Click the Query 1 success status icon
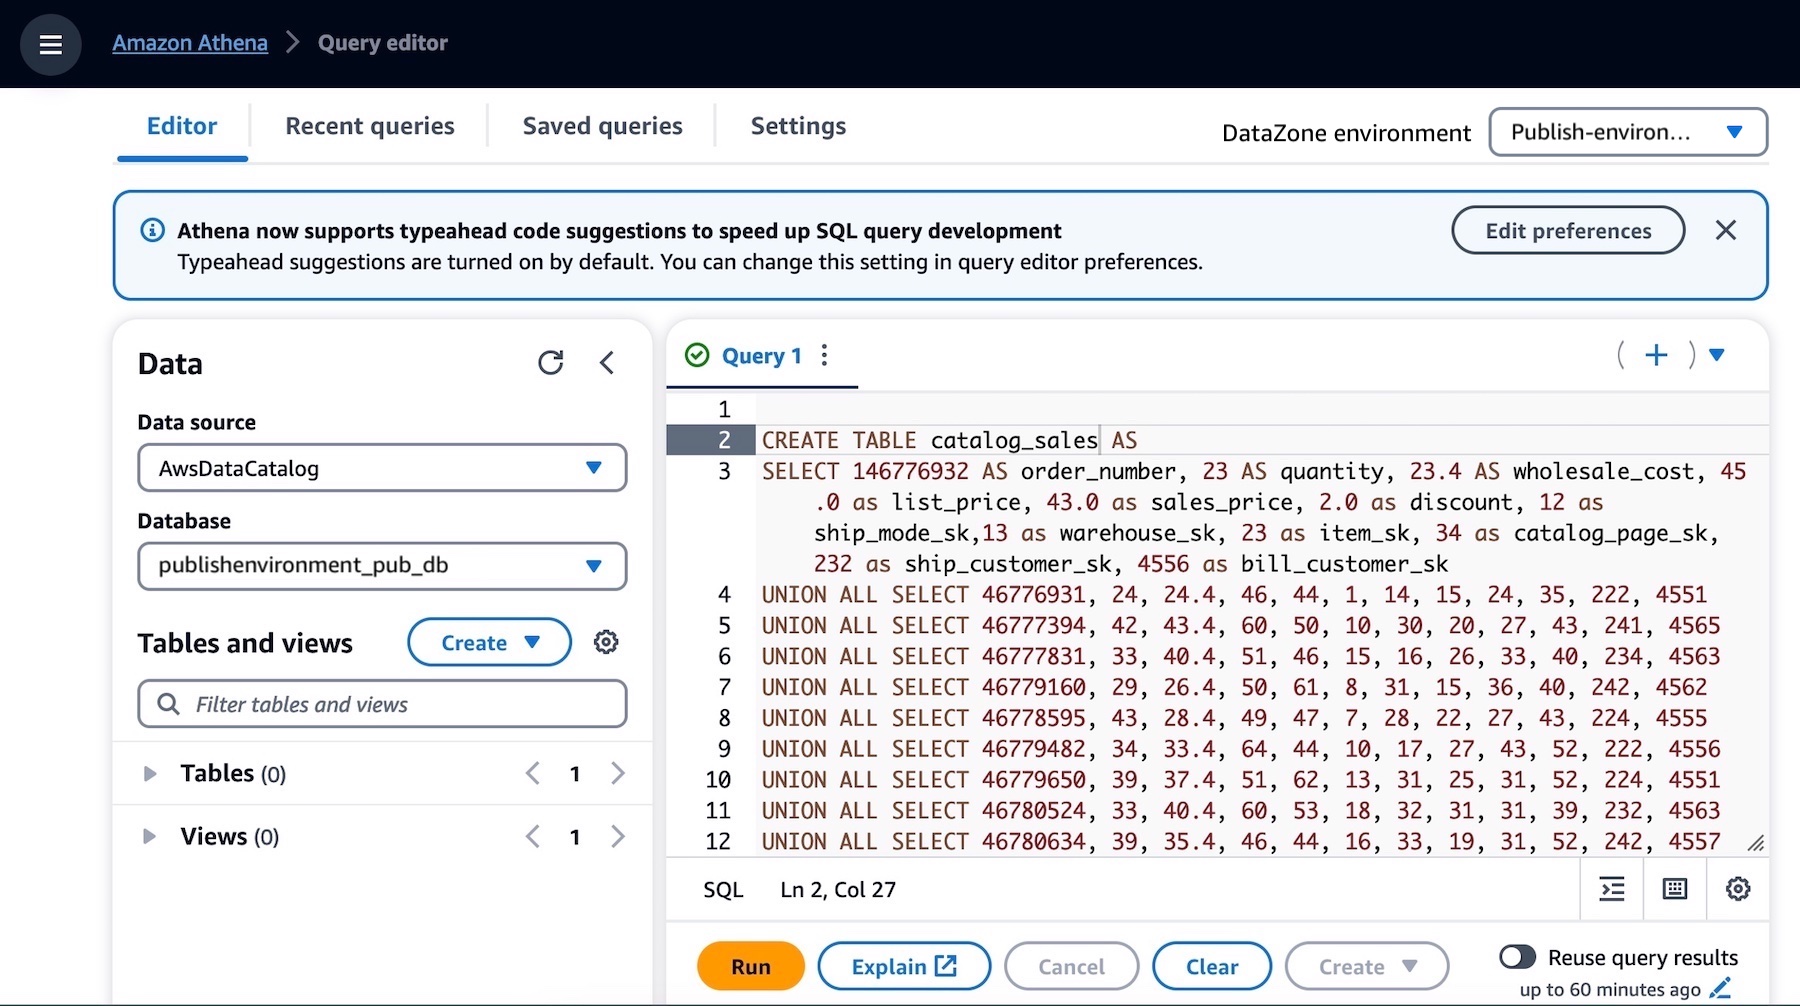The width and height of the screenshot is (1800, 1006). [x=697, y=355]
